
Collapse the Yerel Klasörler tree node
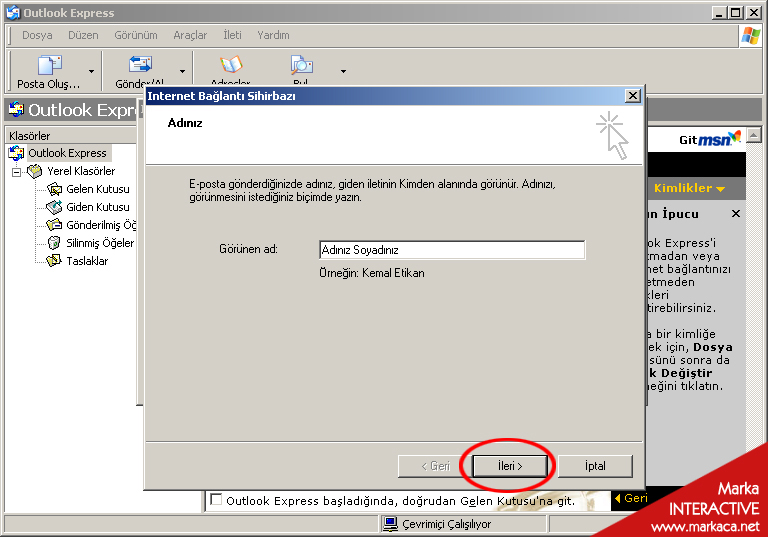[x=17, y=172]
